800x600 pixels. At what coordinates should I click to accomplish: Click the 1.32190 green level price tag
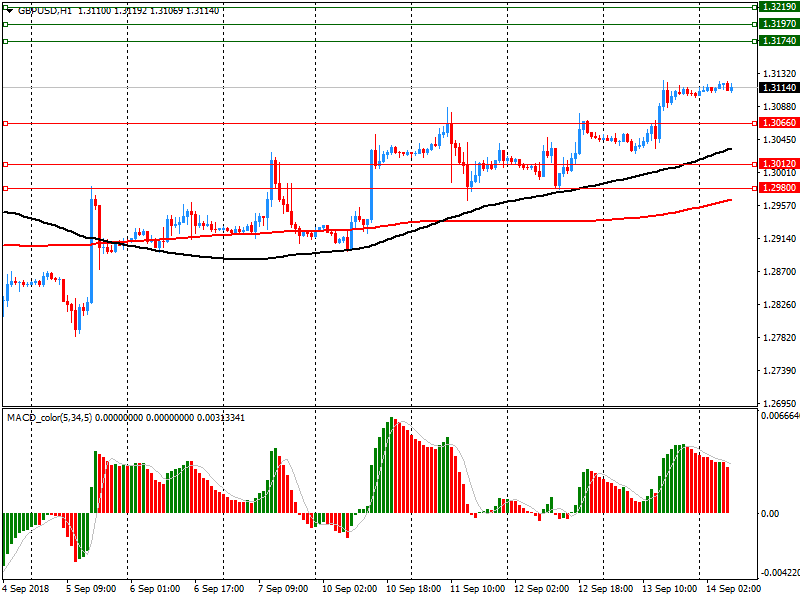click(779, 7)
